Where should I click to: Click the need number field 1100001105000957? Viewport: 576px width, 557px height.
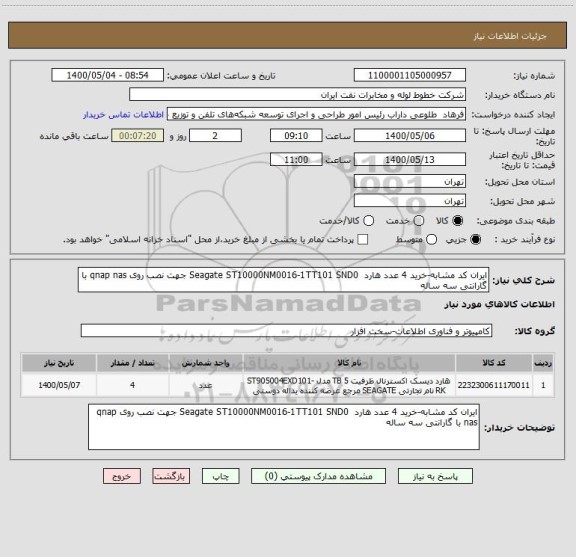point(410,75)
